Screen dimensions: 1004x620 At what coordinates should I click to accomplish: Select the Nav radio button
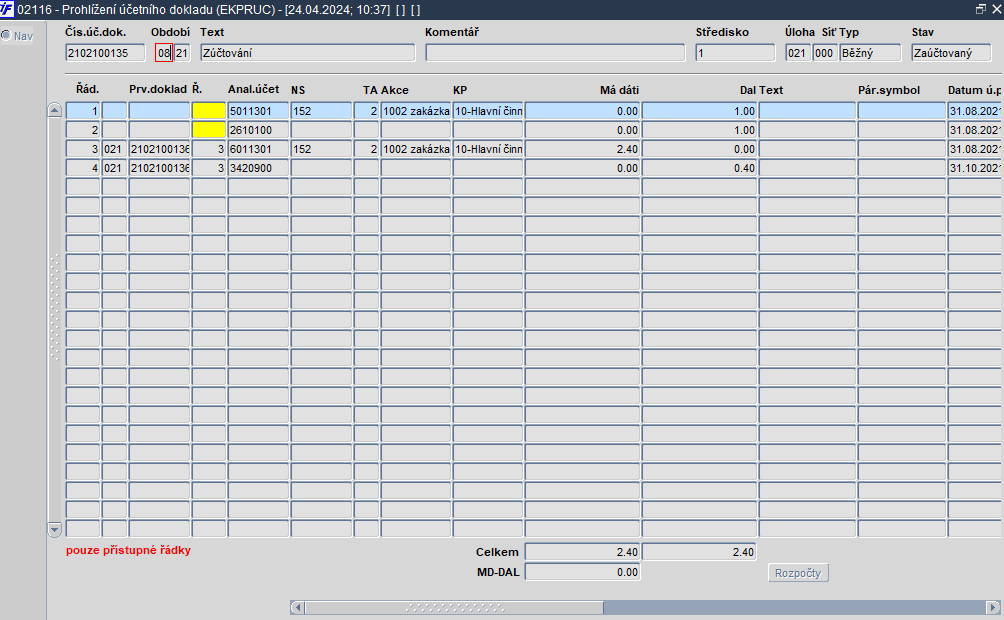click(6, 36)
